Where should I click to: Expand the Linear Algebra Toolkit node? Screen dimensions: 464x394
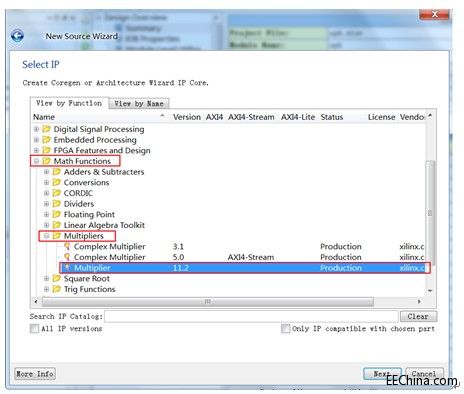tap(46, 225)
